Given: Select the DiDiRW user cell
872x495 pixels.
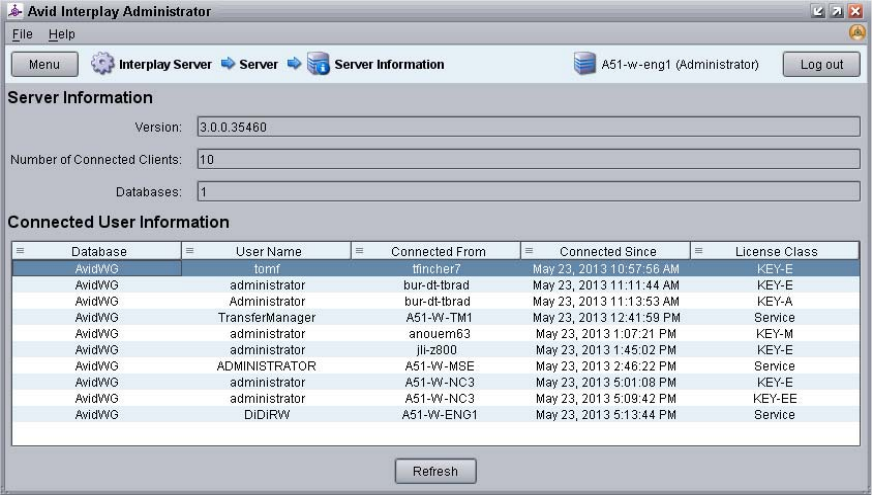Looking at the screenshot, I should tap(267, 414).
